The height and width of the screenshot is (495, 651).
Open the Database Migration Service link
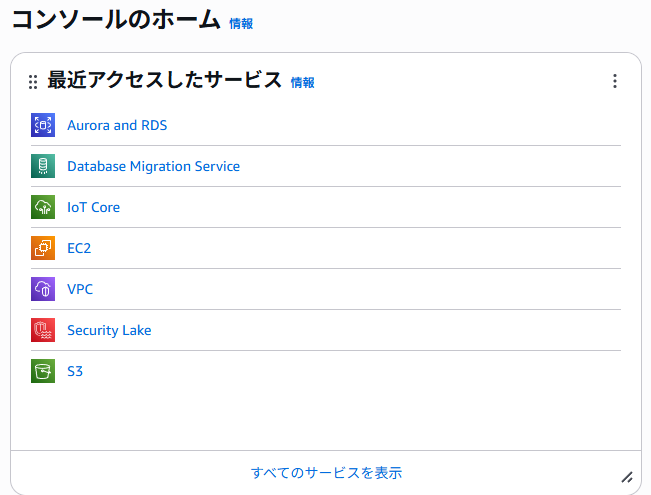(153, 166)
